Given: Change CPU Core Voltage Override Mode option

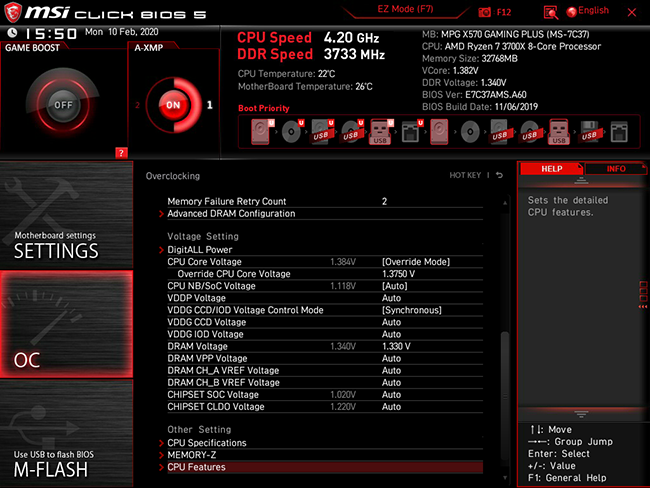Looking at the screenshot, I should [x=416, y=262].
